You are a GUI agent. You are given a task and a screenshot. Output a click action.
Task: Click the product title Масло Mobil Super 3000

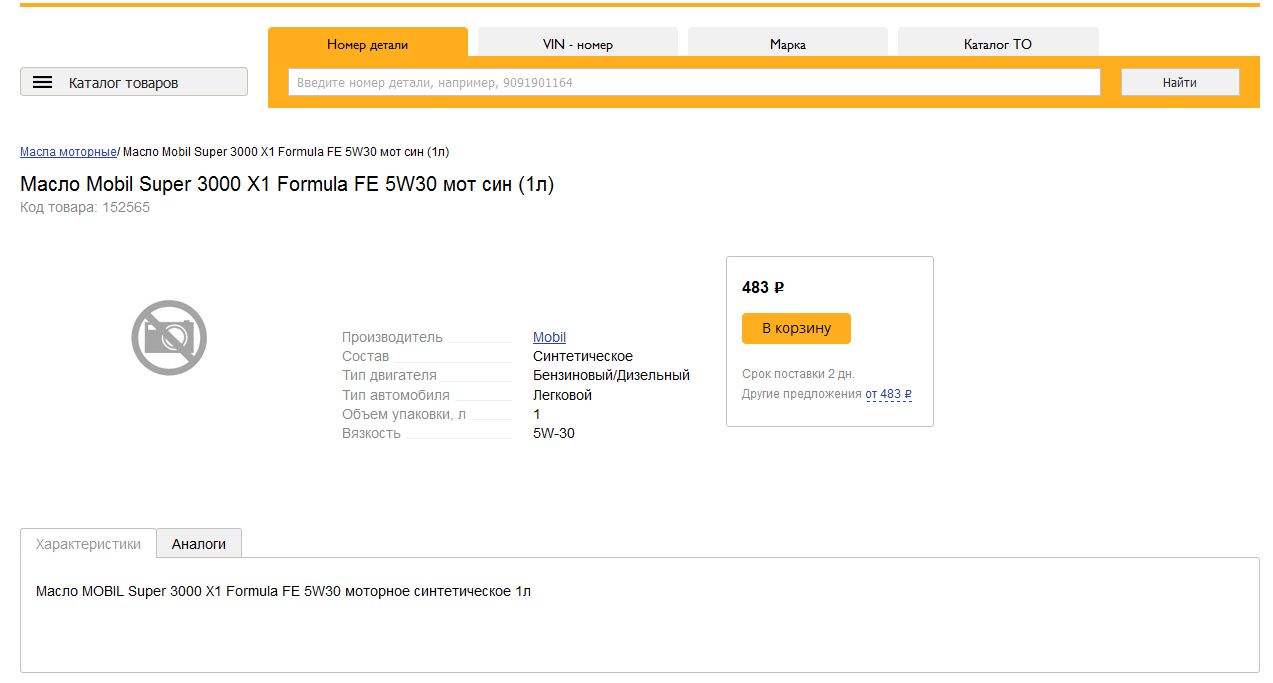[287, 184]
